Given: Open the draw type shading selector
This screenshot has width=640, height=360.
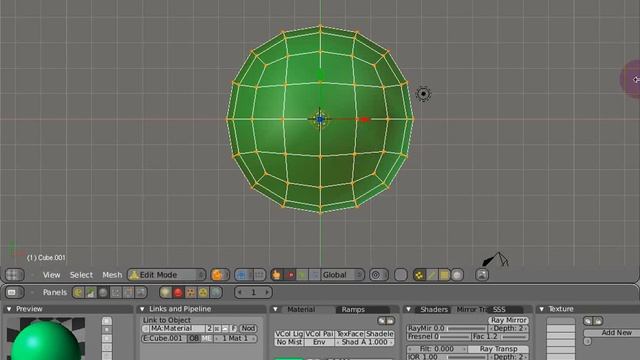Looking at the screenshot, I should point(220,275).
